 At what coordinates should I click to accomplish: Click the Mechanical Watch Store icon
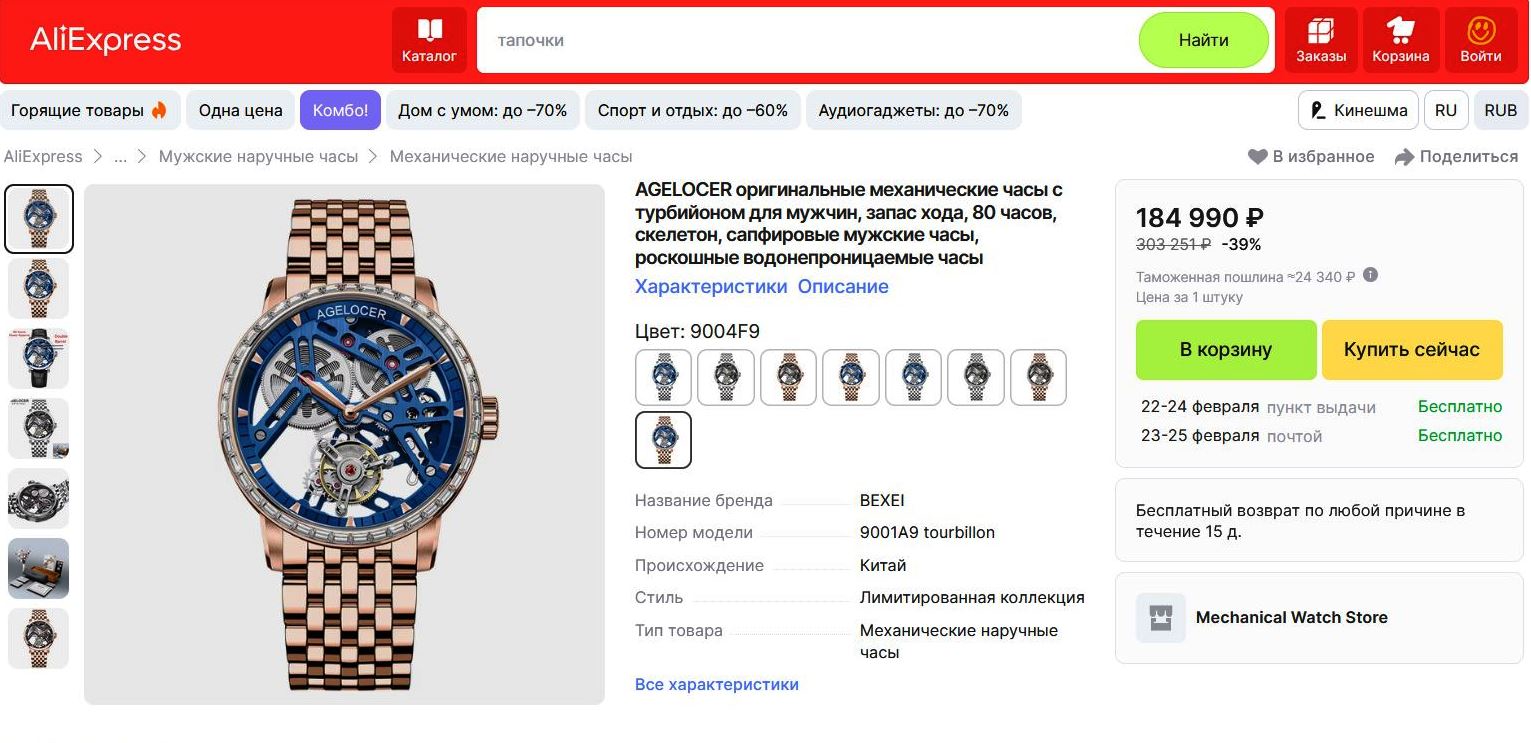[x=1161, y=618]
